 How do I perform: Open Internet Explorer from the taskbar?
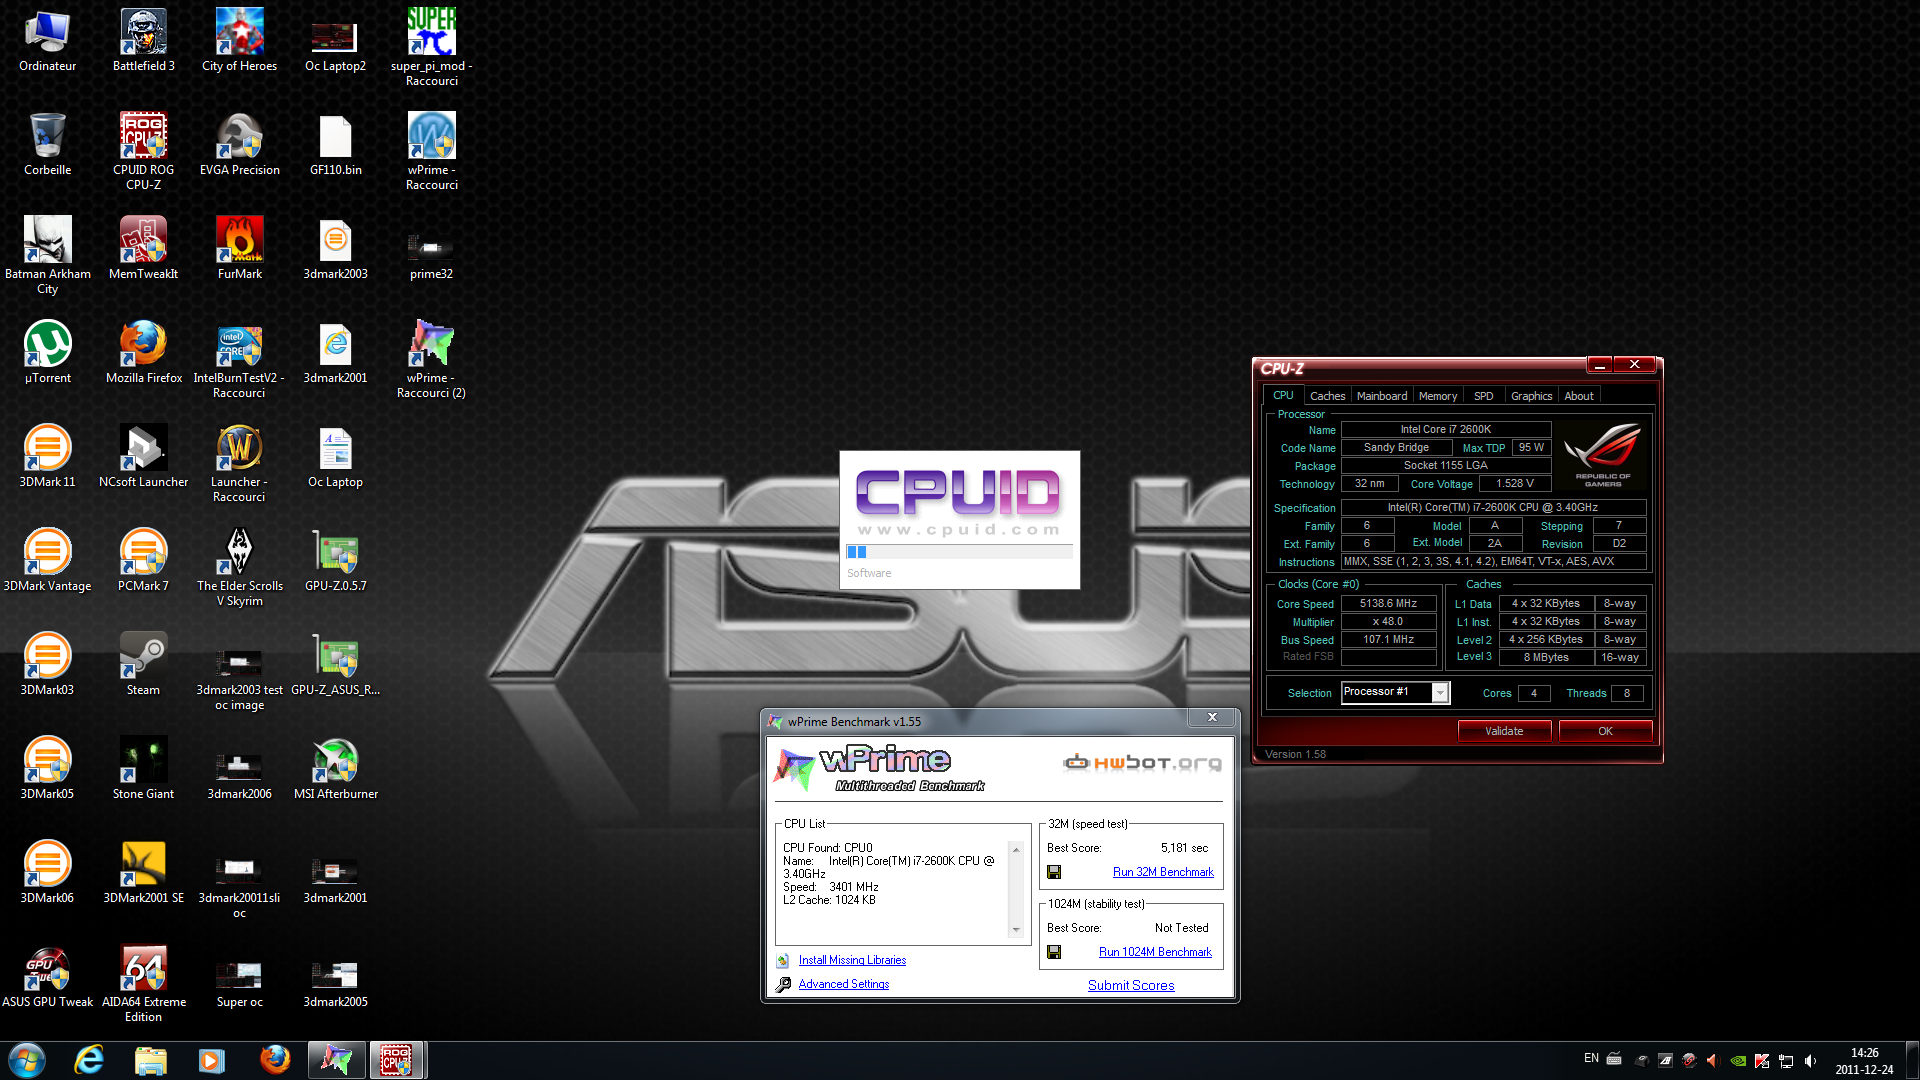90,1060
